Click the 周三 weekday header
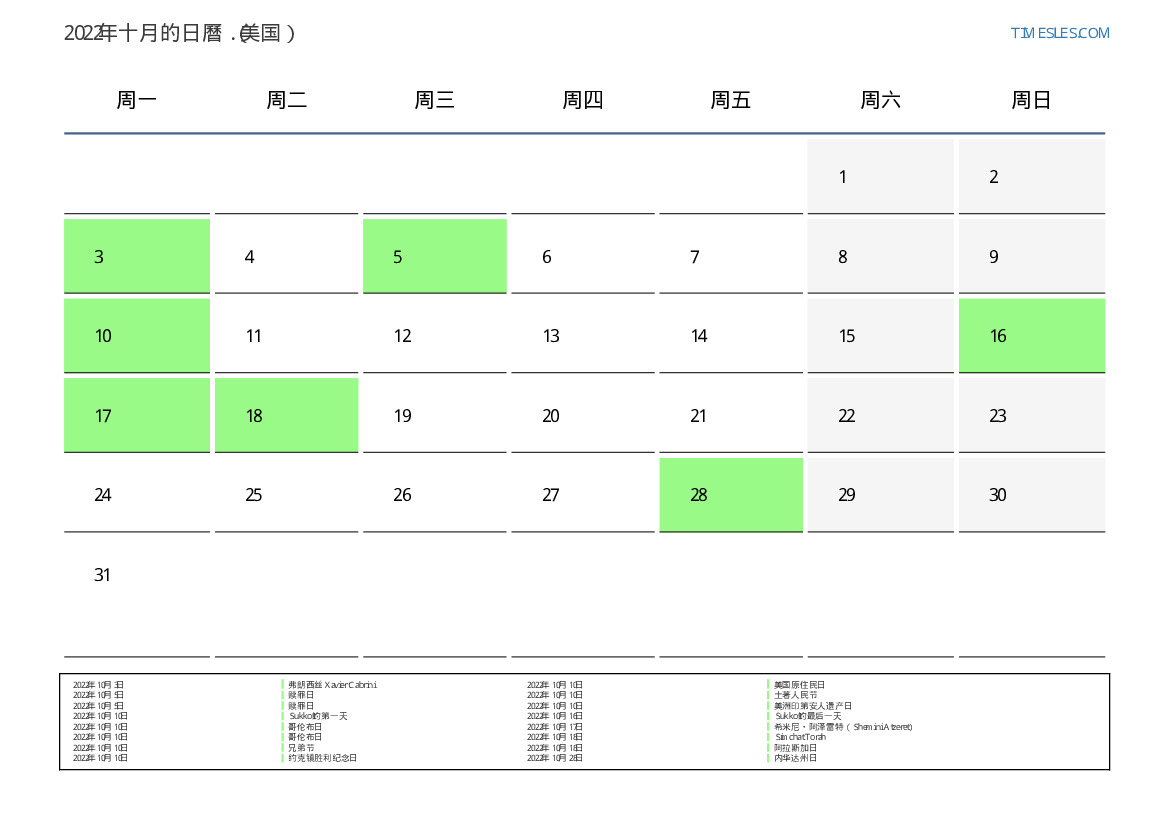Viewport: 1169px width, 827px height. tap(434, 100)
